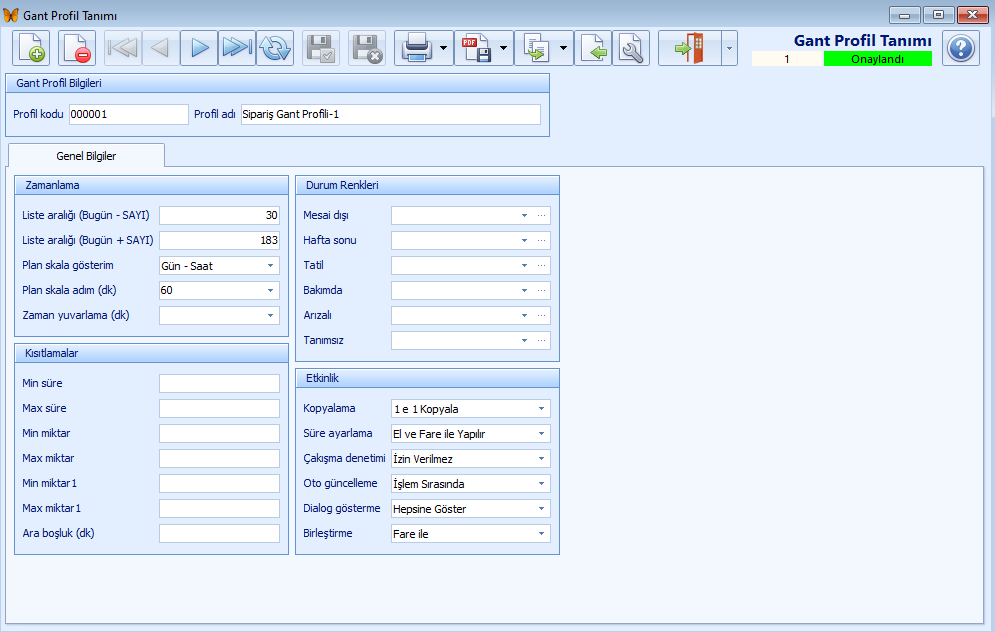
Task: Jump to the last record
Action: coord(236,48)
